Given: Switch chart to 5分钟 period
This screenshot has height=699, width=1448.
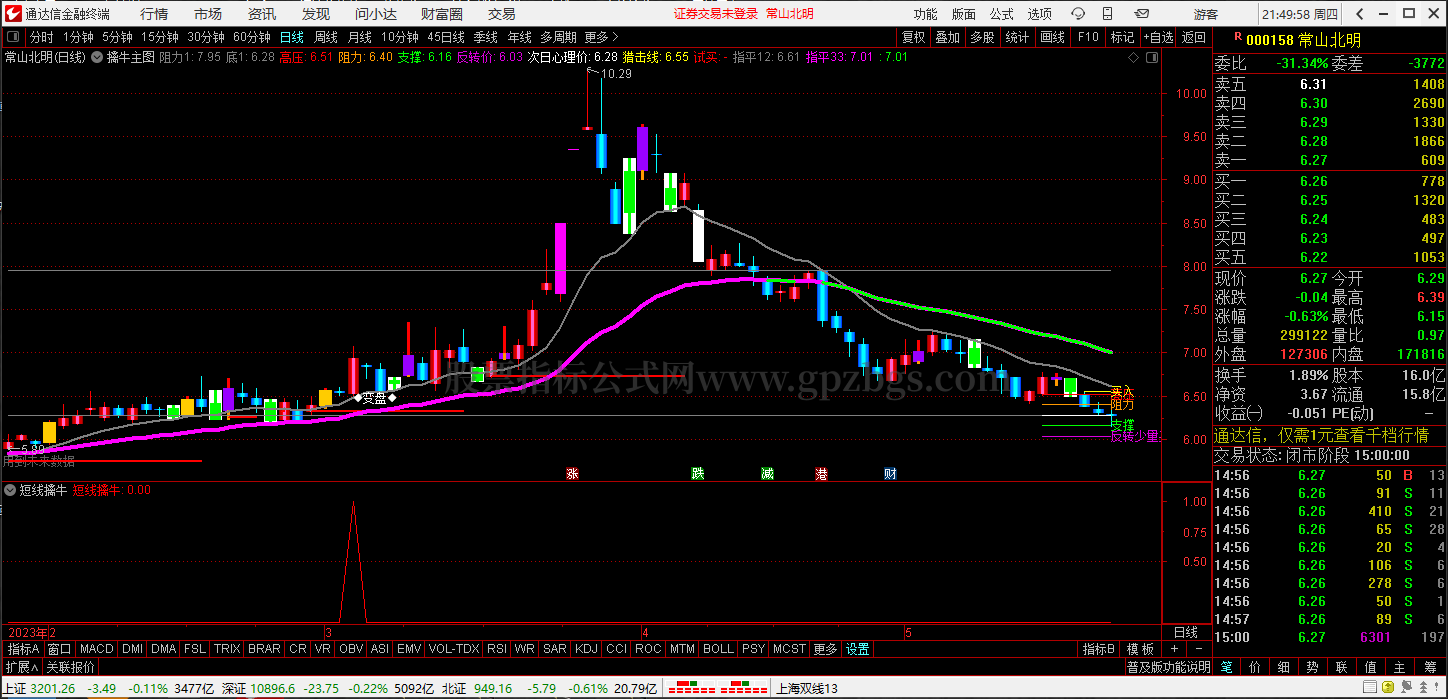Looking at the screenshot, I should tap(117, 37).
